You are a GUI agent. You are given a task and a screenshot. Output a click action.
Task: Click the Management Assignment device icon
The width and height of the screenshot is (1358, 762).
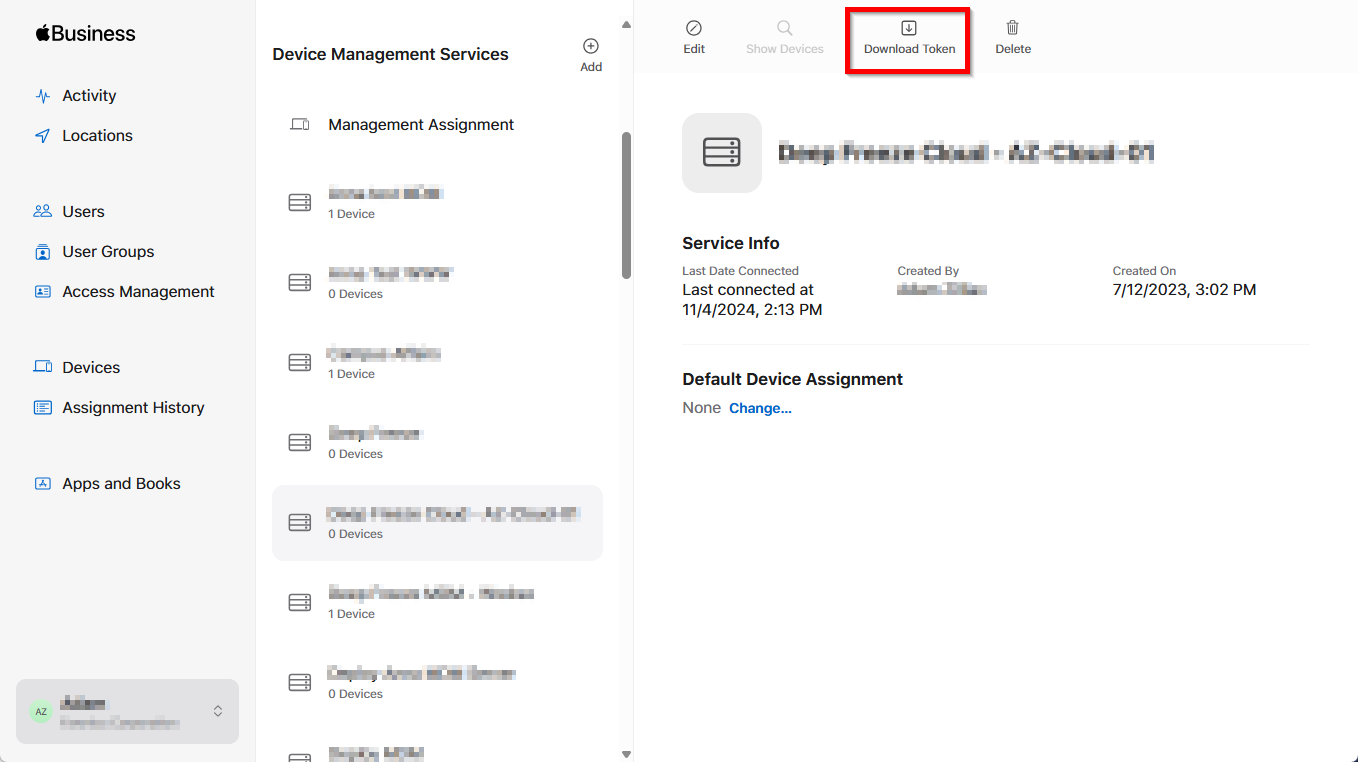[300, 125]
